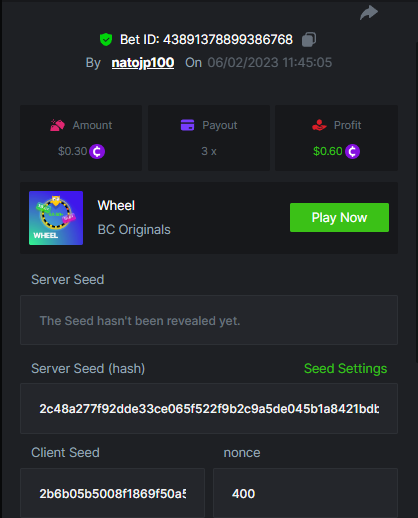Viewport: 418px width, 518px height.
Task: Open the Wheel game thumbnail
Action: click(56, 218)
